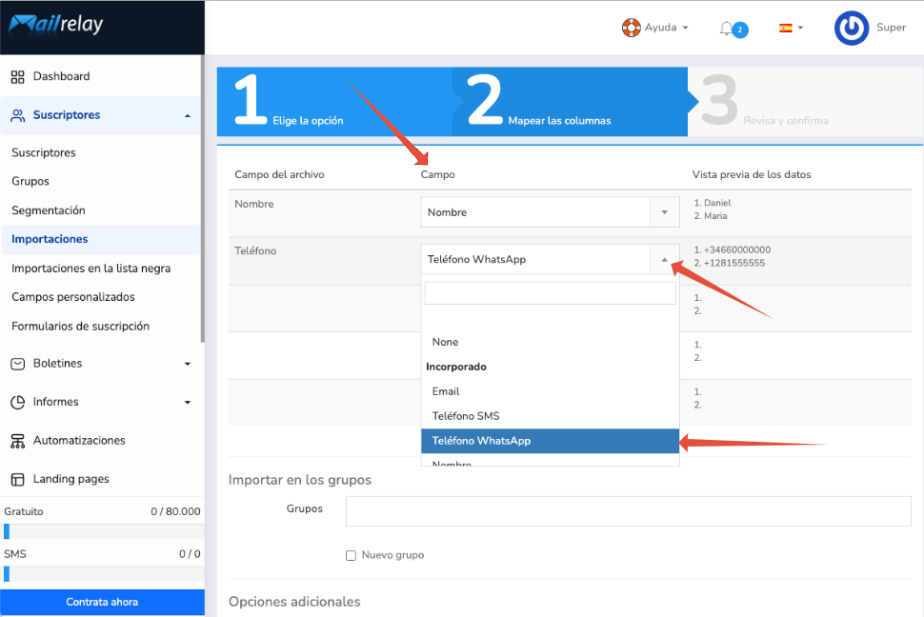Click the Contrata ahora button
Viewport: 924px width, 617px height.
(x=102, y=602)
